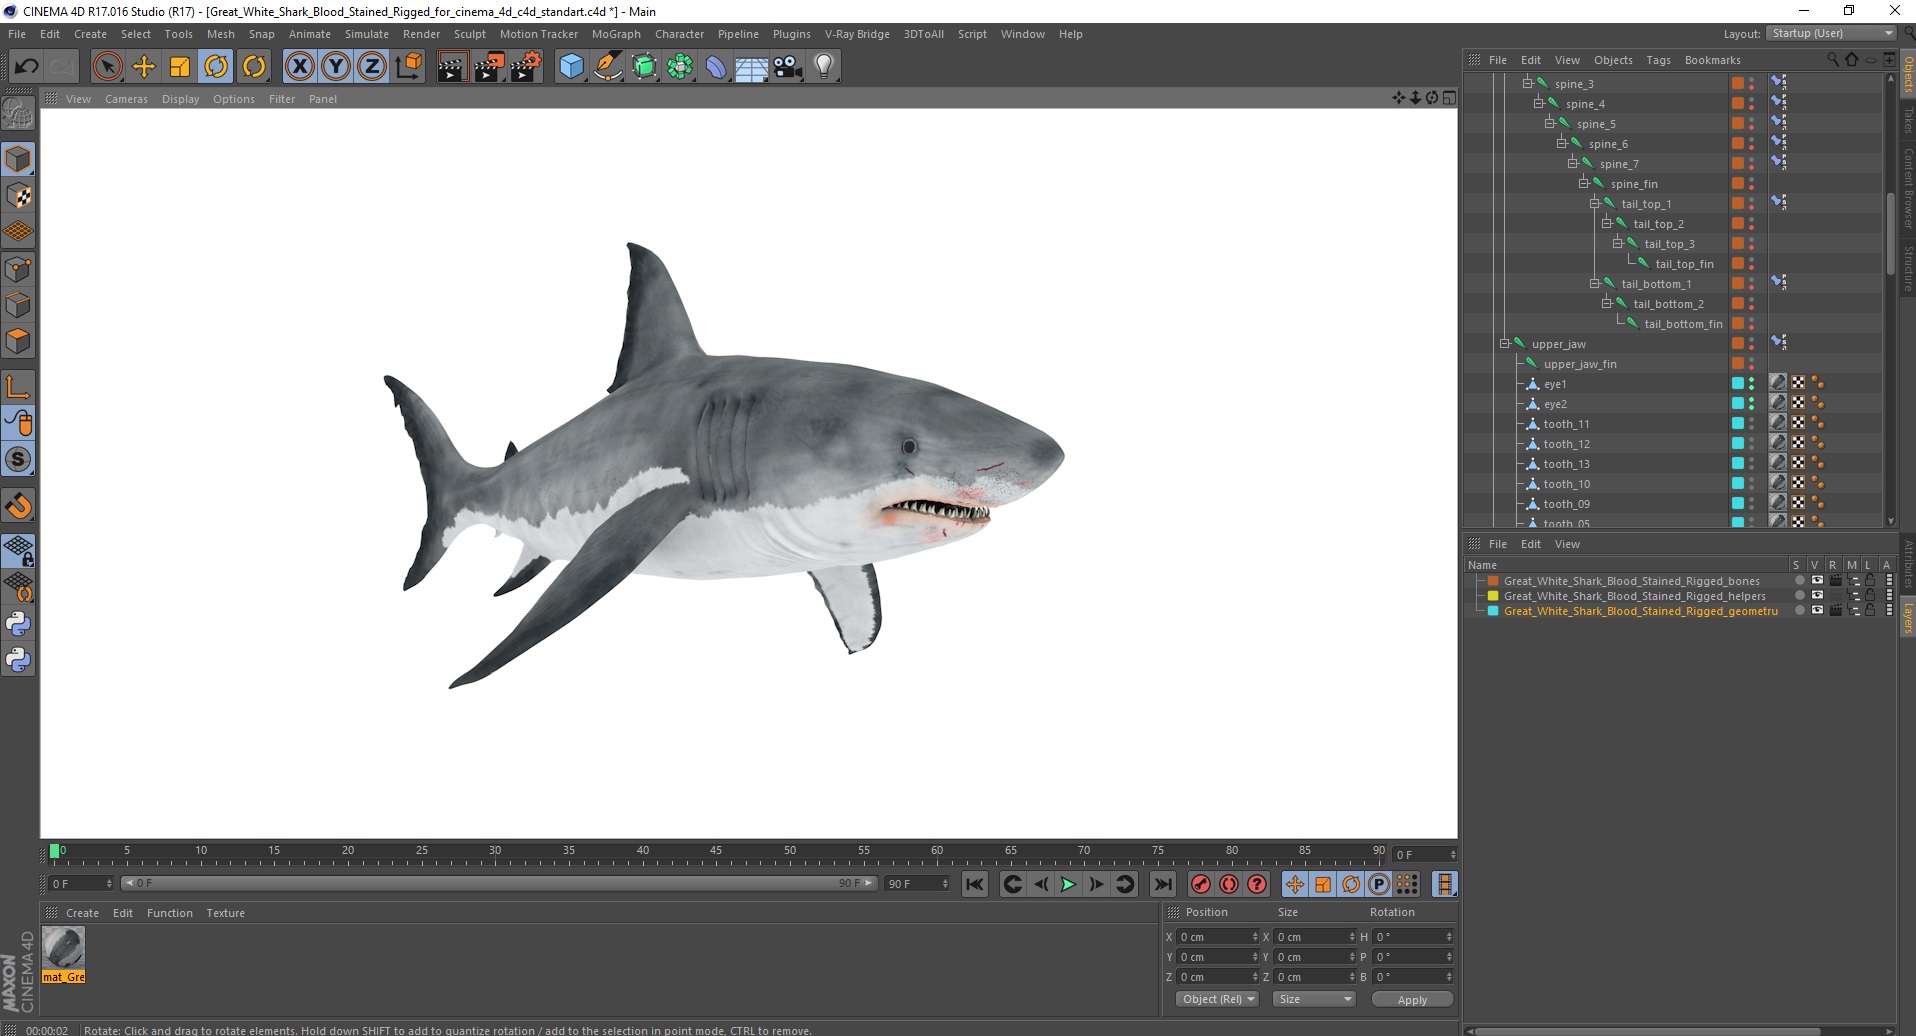This screenshot has height=1036, width=1916.
Task: Open the Character menu
Action: 679,34
